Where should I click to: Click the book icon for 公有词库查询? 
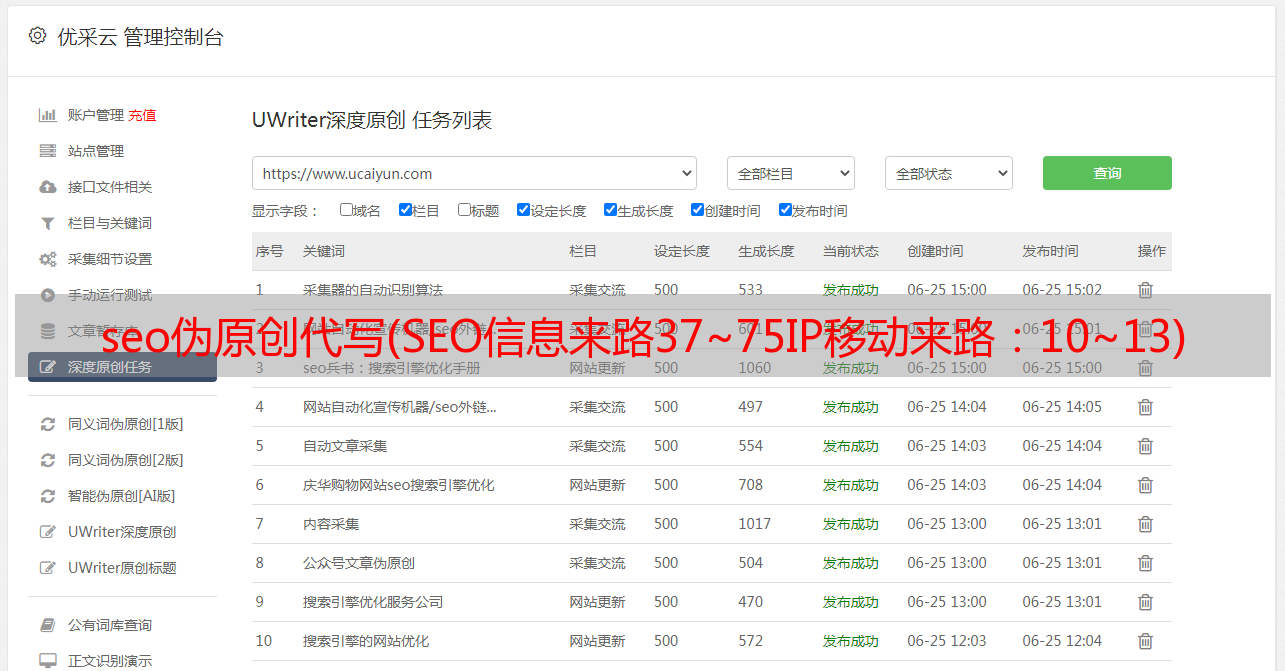coord(47,625)
